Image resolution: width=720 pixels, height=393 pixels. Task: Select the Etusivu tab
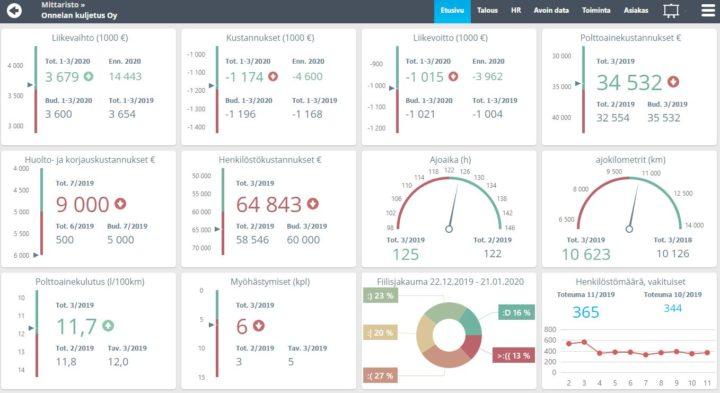tap(452, 10)
